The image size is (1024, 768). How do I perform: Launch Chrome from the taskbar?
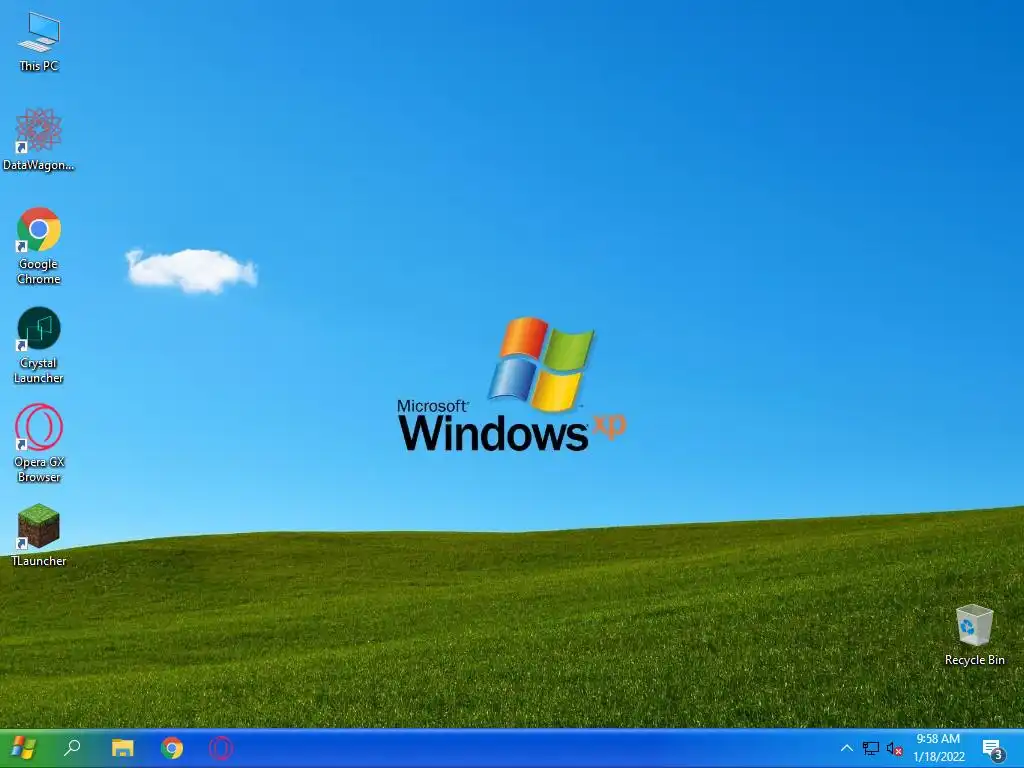172,748
